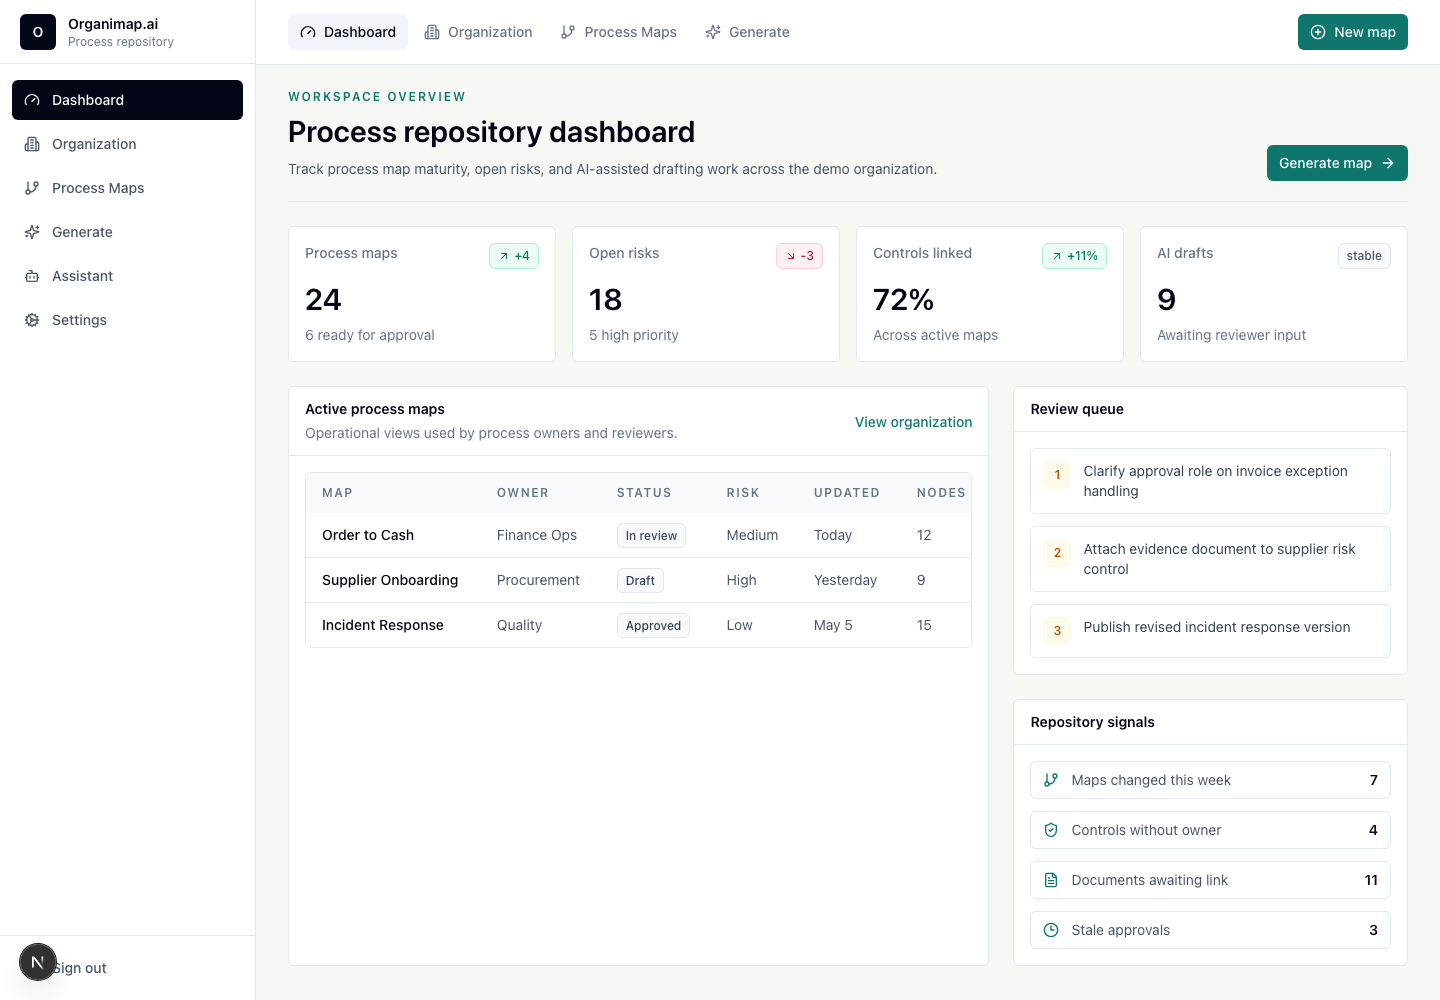Open review item about supplier risk control
Screen dimensions: 1440x1000
click(1210, 559)
